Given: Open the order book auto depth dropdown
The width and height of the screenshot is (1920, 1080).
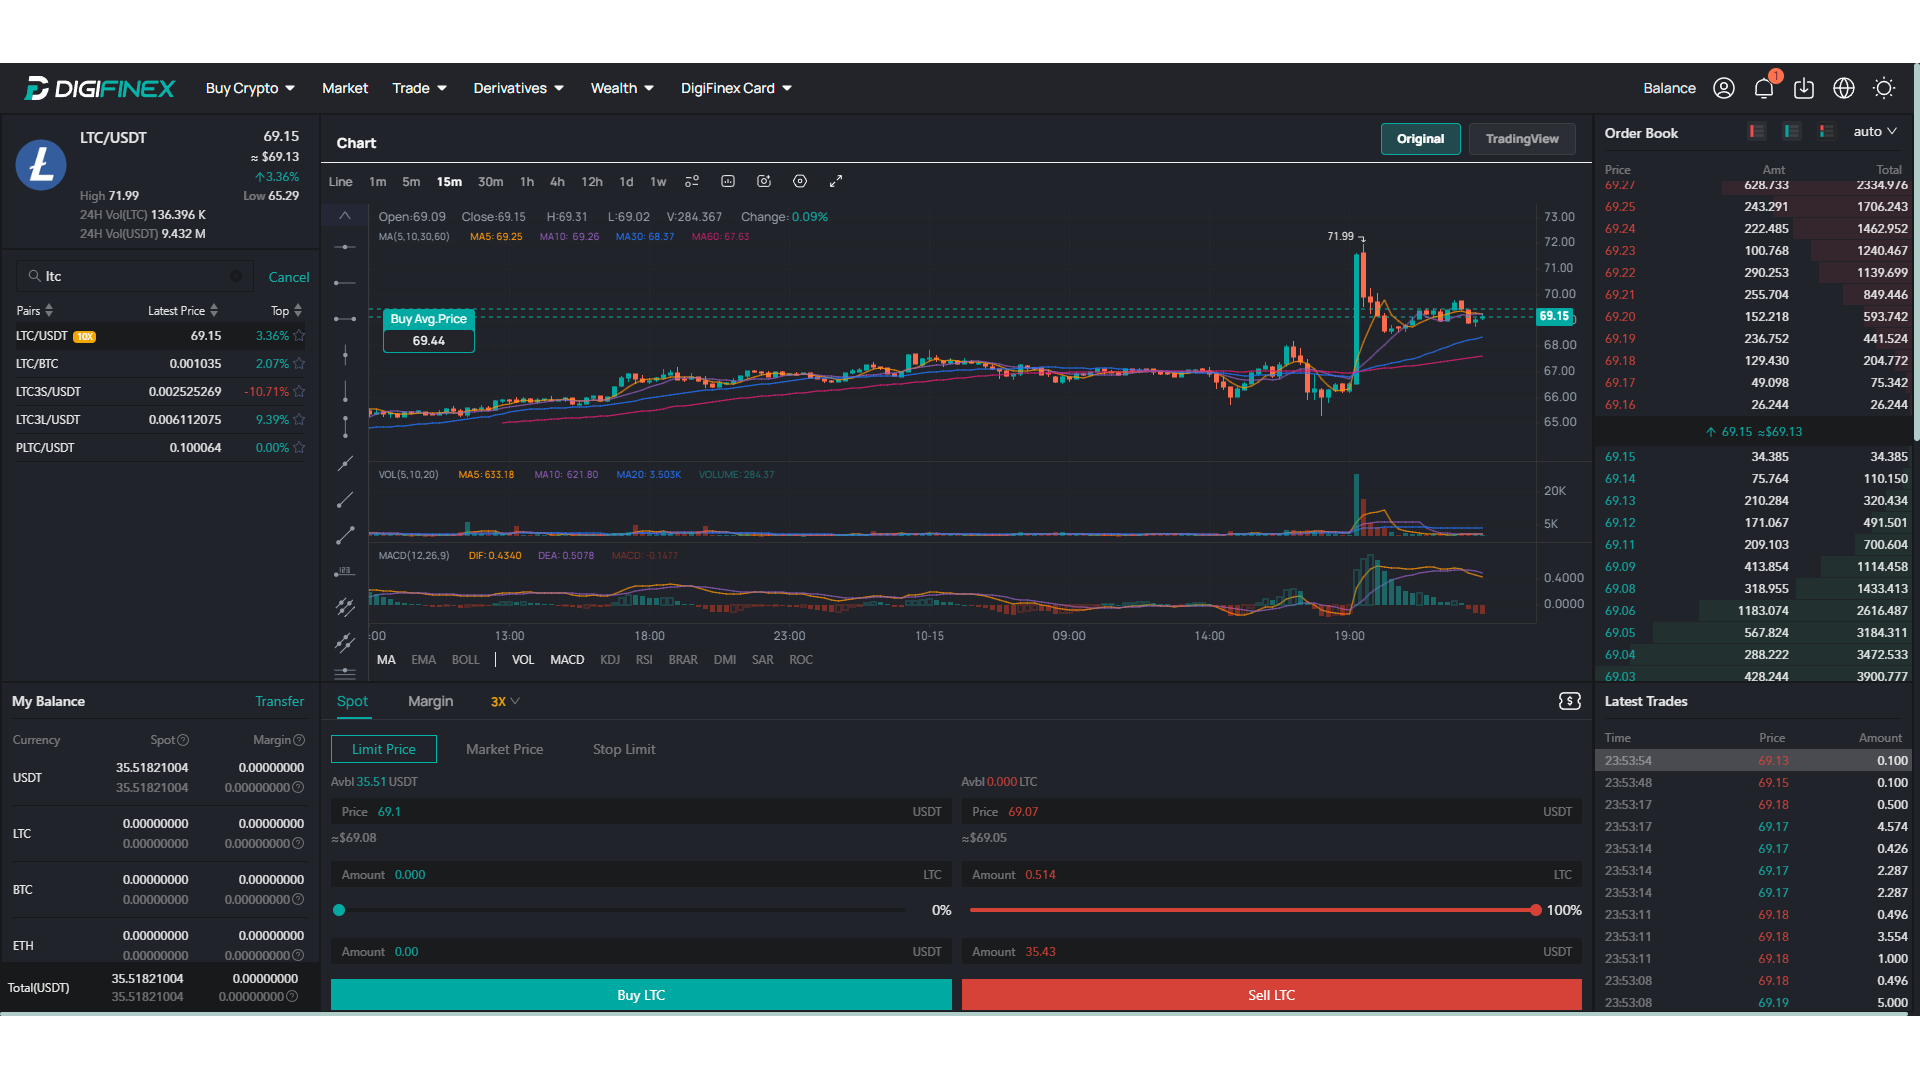Looking at the screenshot, I should pyautogui.click(x=1875, y=131).
